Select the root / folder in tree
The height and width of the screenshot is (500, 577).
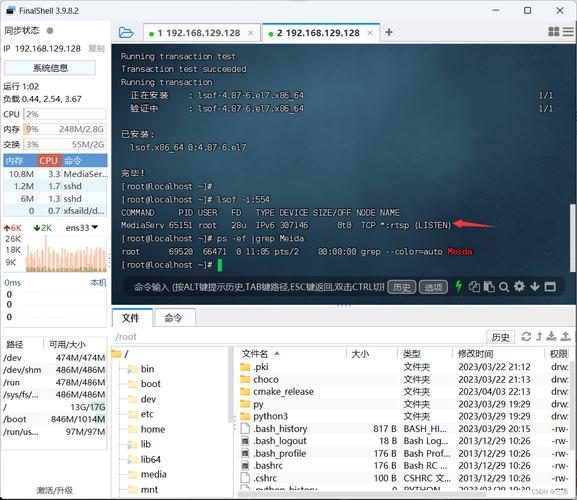121,354
